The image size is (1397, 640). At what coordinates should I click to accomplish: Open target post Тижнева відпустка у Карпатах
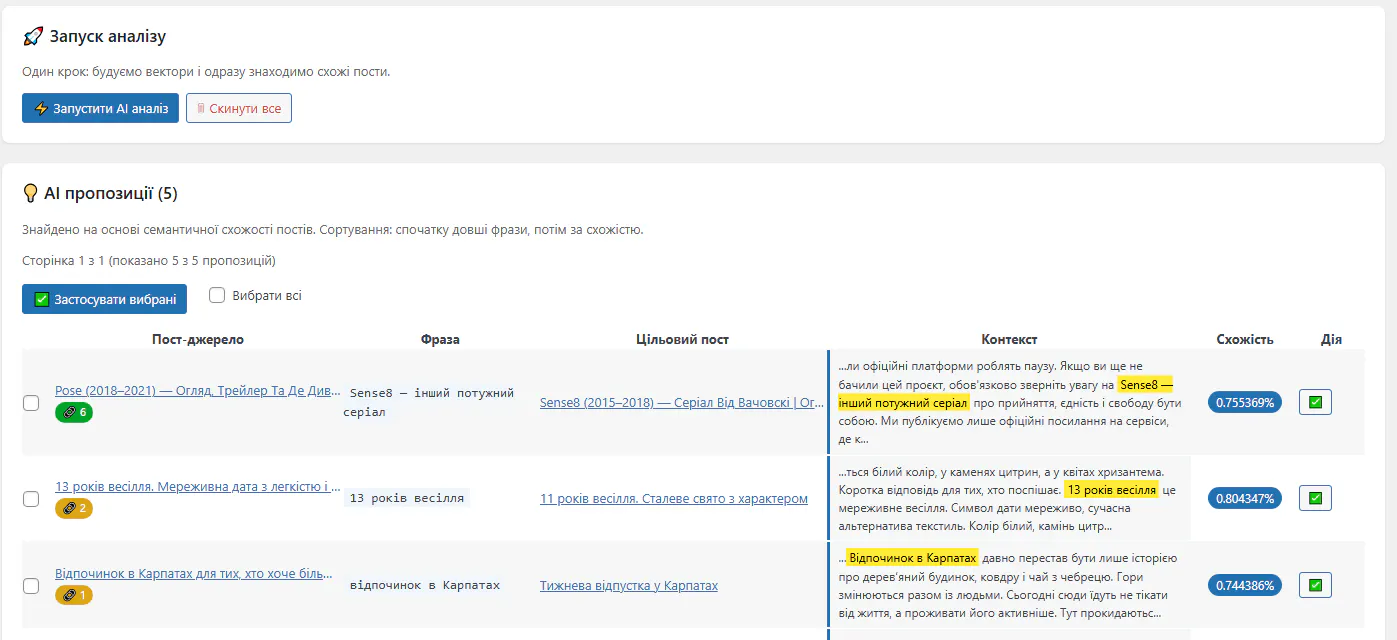point(629,585)
